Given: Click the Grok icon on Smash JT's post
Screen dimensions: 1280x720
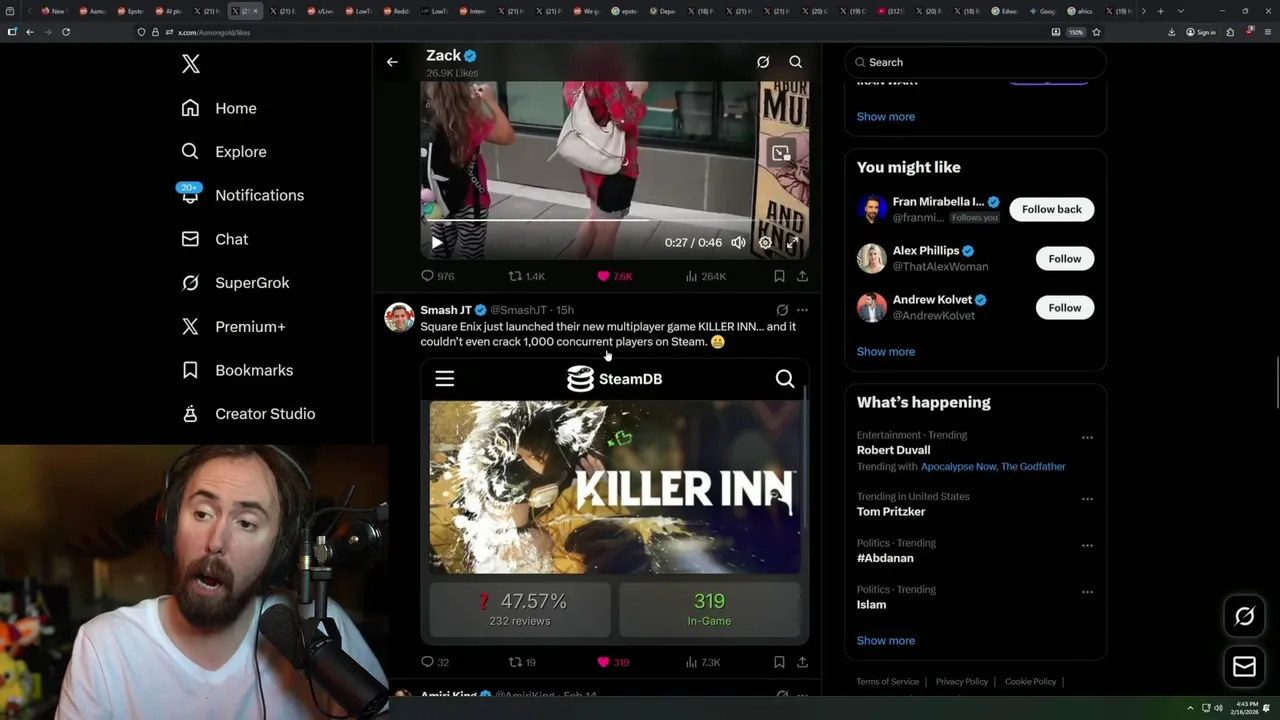Looking at the screenshot, I should point(782,310).
